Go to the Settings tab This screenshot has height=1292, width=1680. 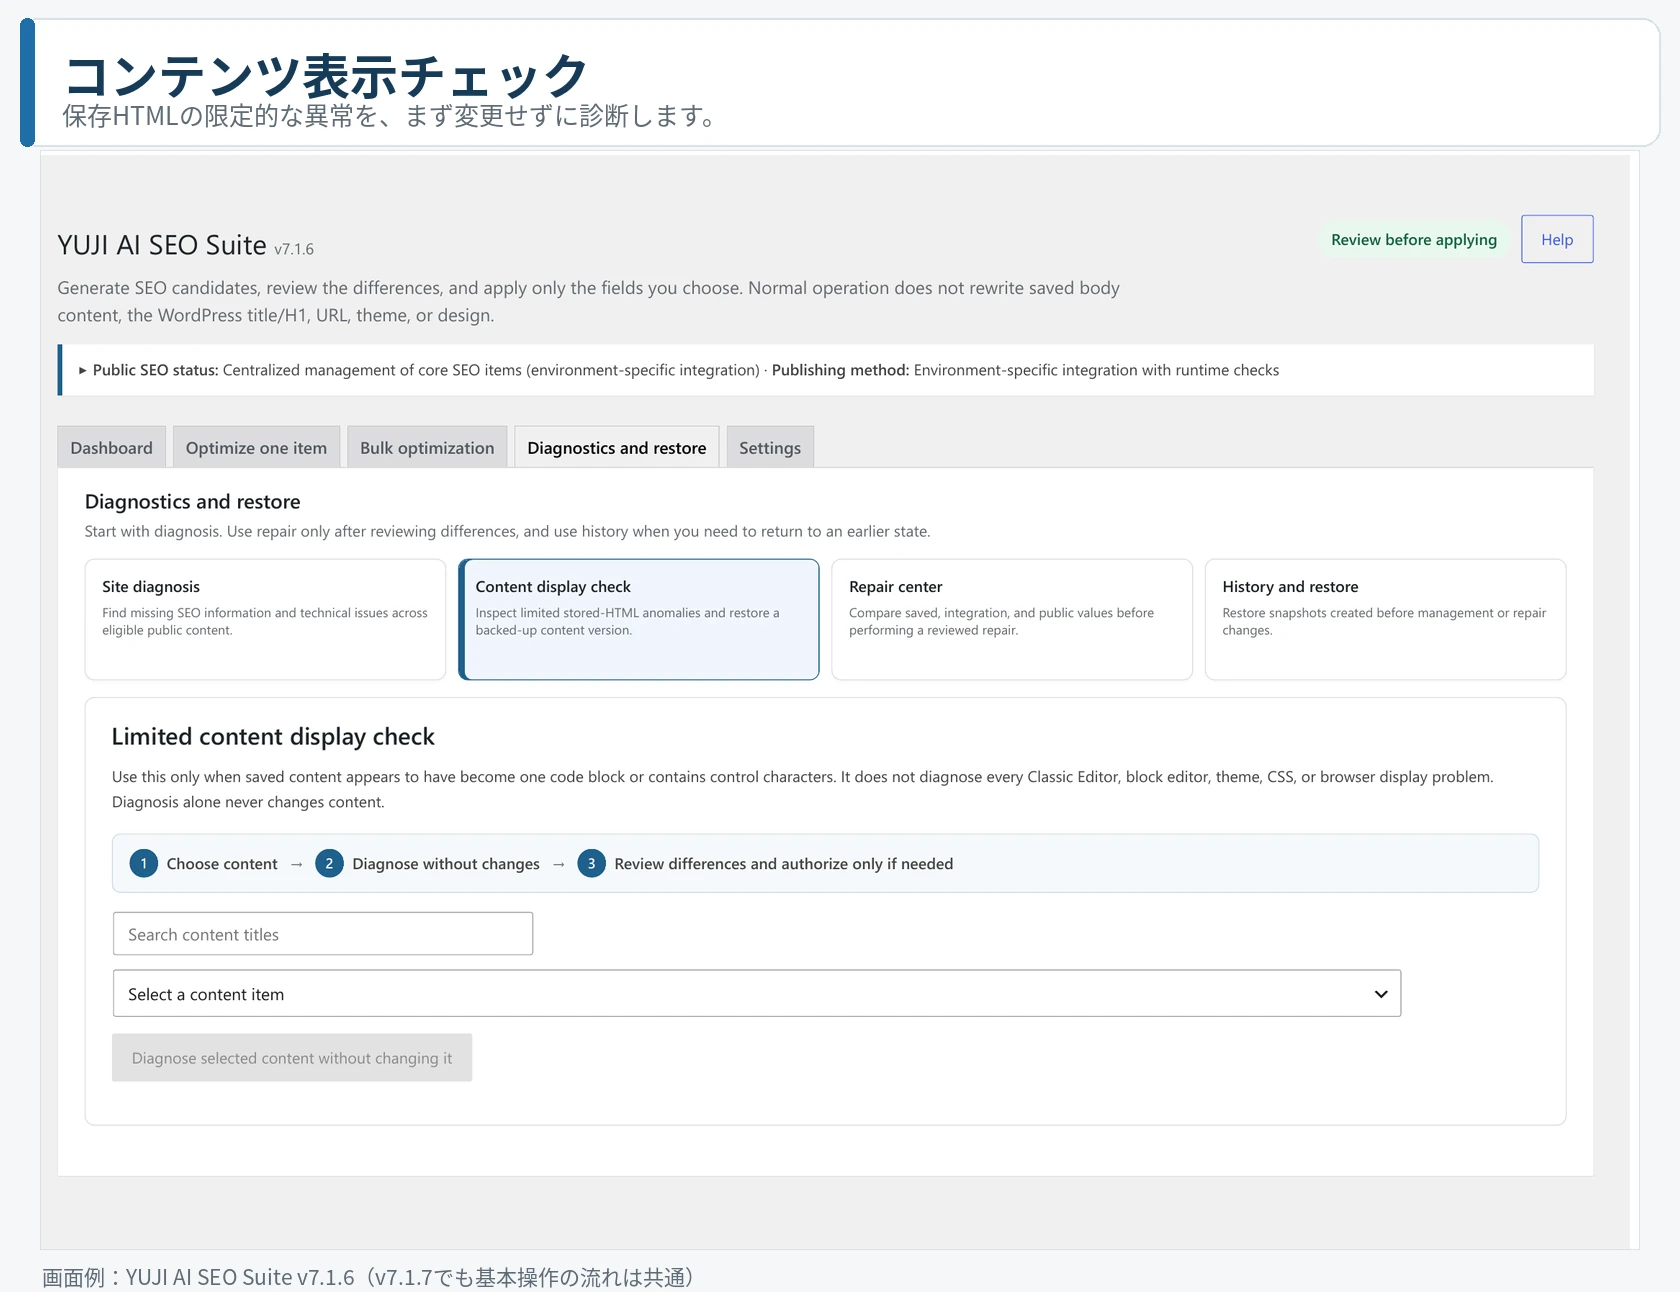tap(770, 447)
